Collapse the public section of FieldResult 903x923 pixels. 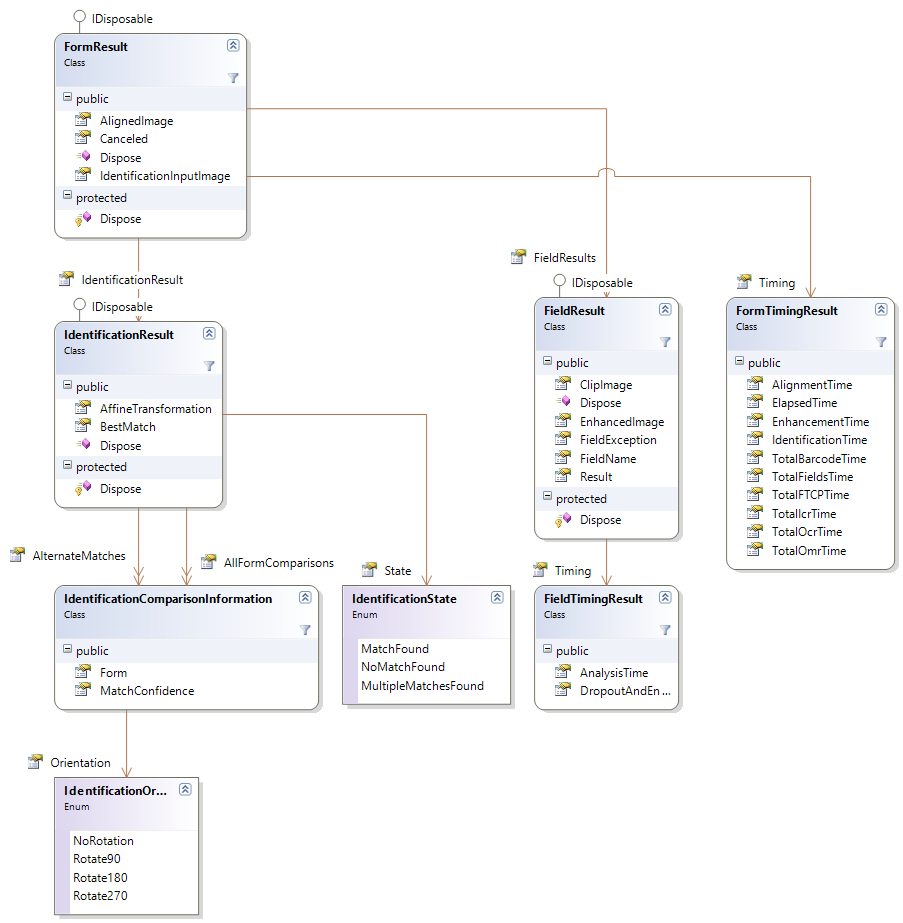click(547, 361)
